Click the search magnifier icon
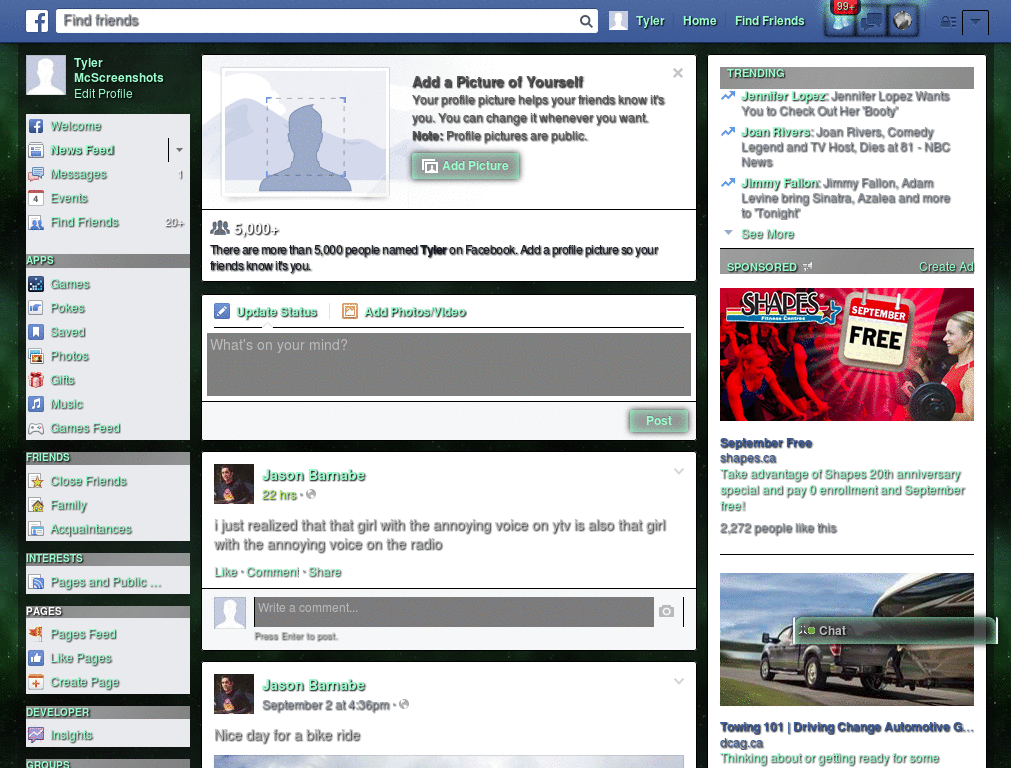The image size is (1024, 768). (x=586, y=21)
